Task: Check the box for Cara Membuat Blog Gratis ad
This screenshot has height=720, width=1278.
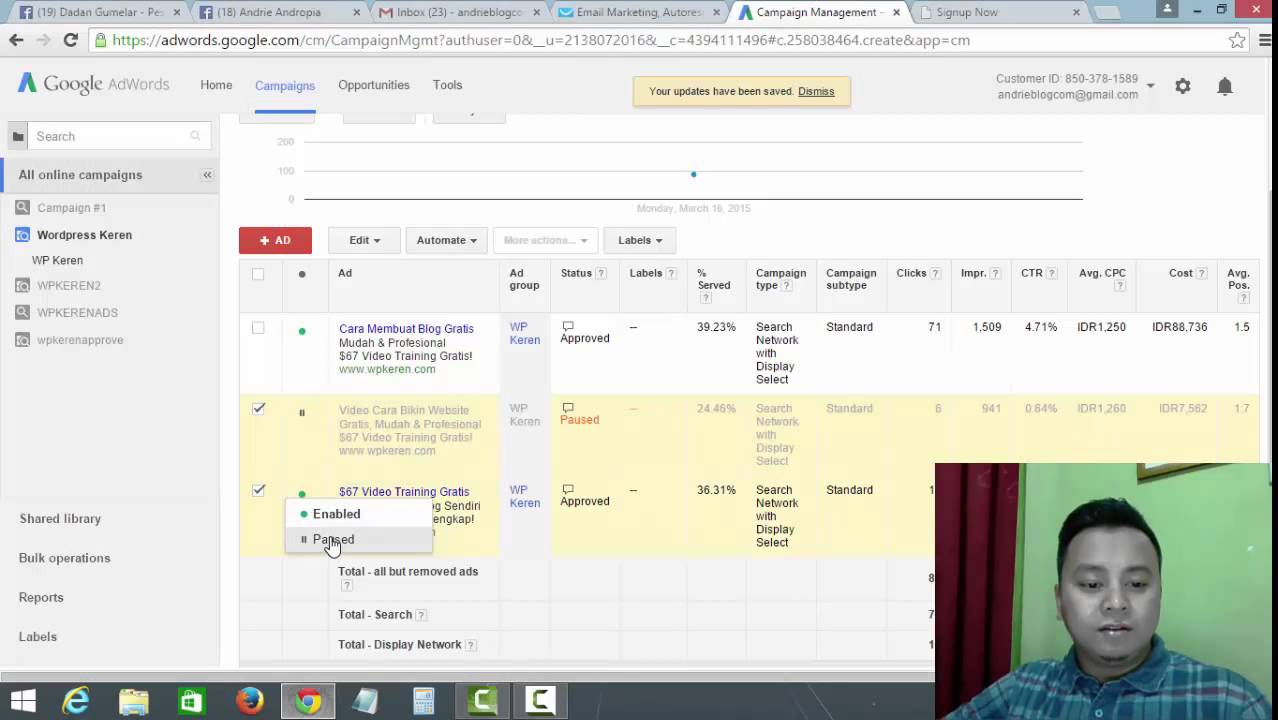Action: coord(258,328)
